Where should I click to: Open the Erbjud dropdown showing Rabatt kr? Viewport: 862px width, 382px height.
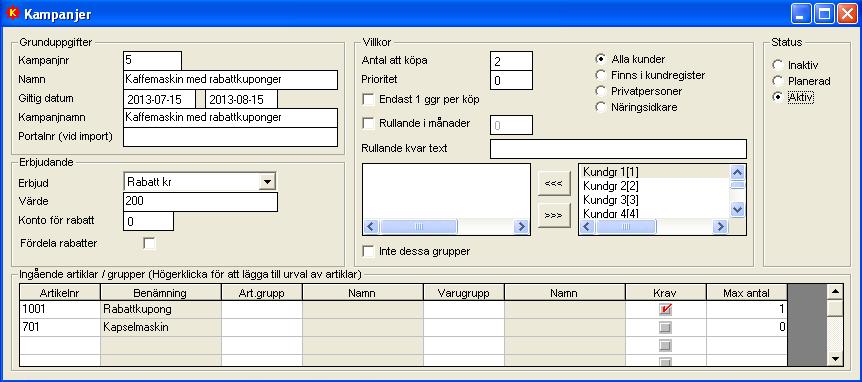click(x=267, y=181)
